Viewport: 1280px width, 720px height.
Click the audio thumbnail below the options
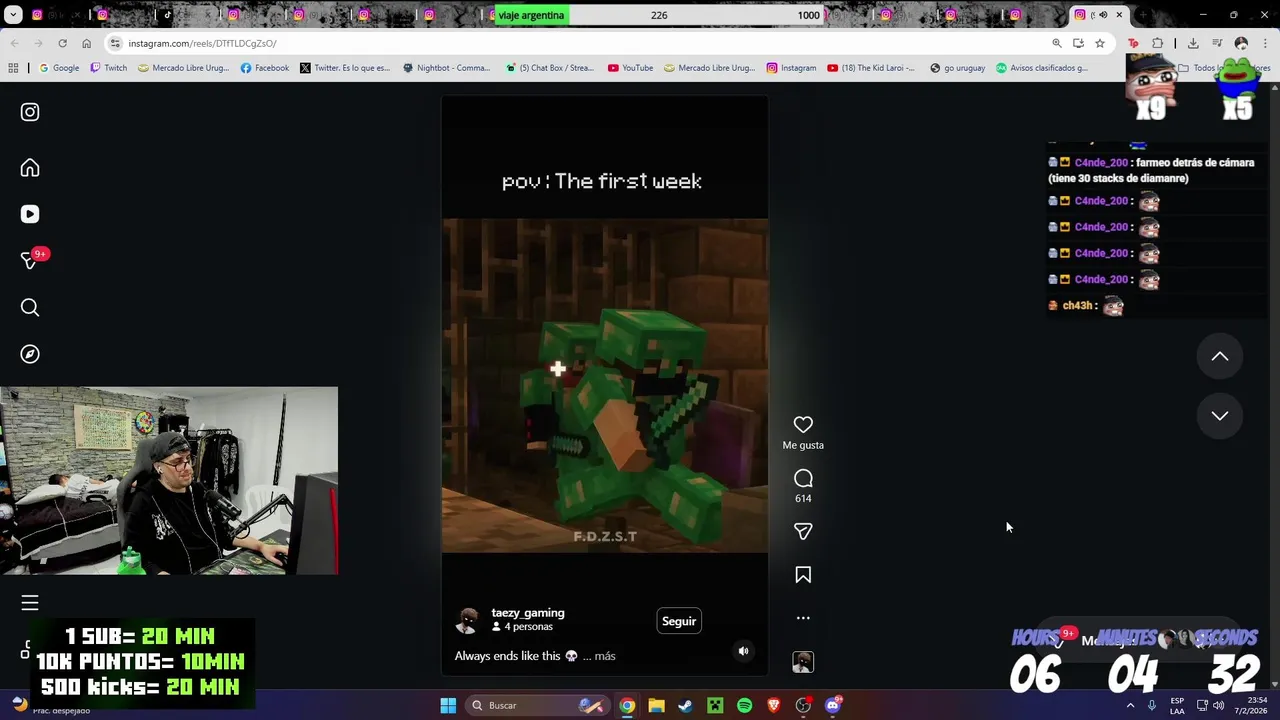click(x=803, y=662)
